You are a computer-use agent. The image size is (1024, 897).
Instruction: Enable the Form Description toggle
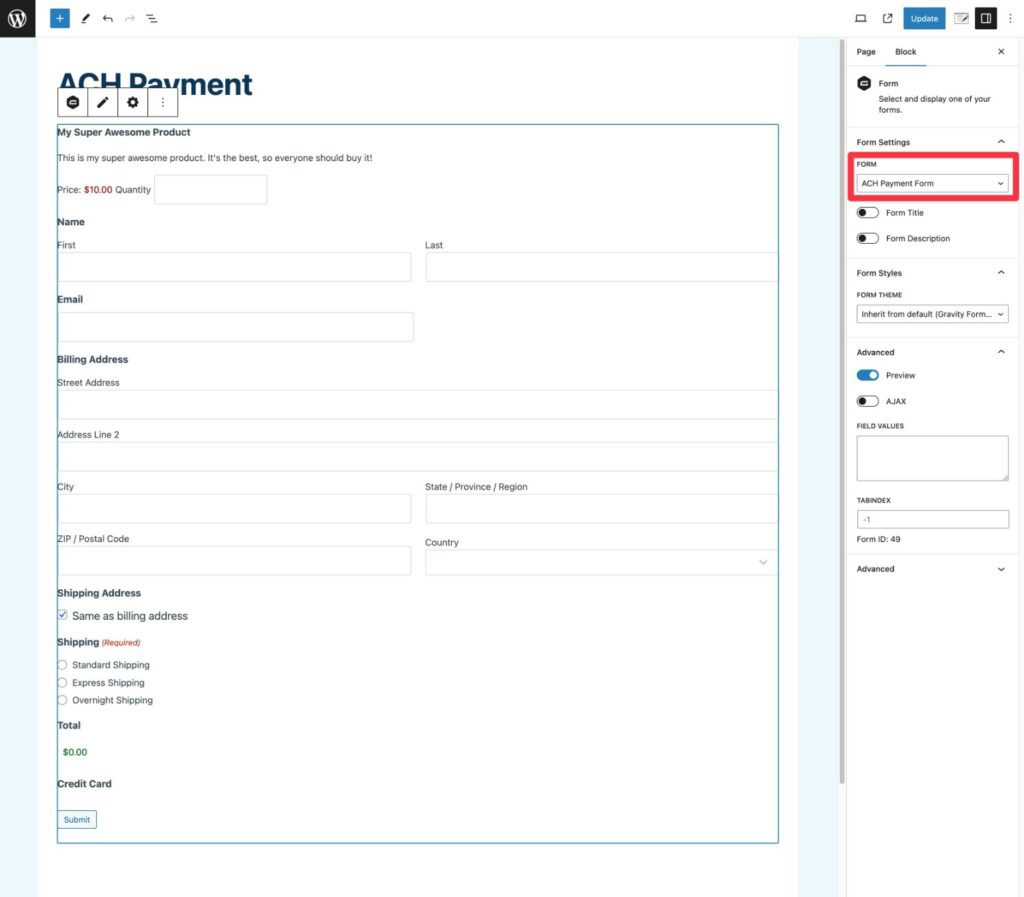click(x=869, y=238)
